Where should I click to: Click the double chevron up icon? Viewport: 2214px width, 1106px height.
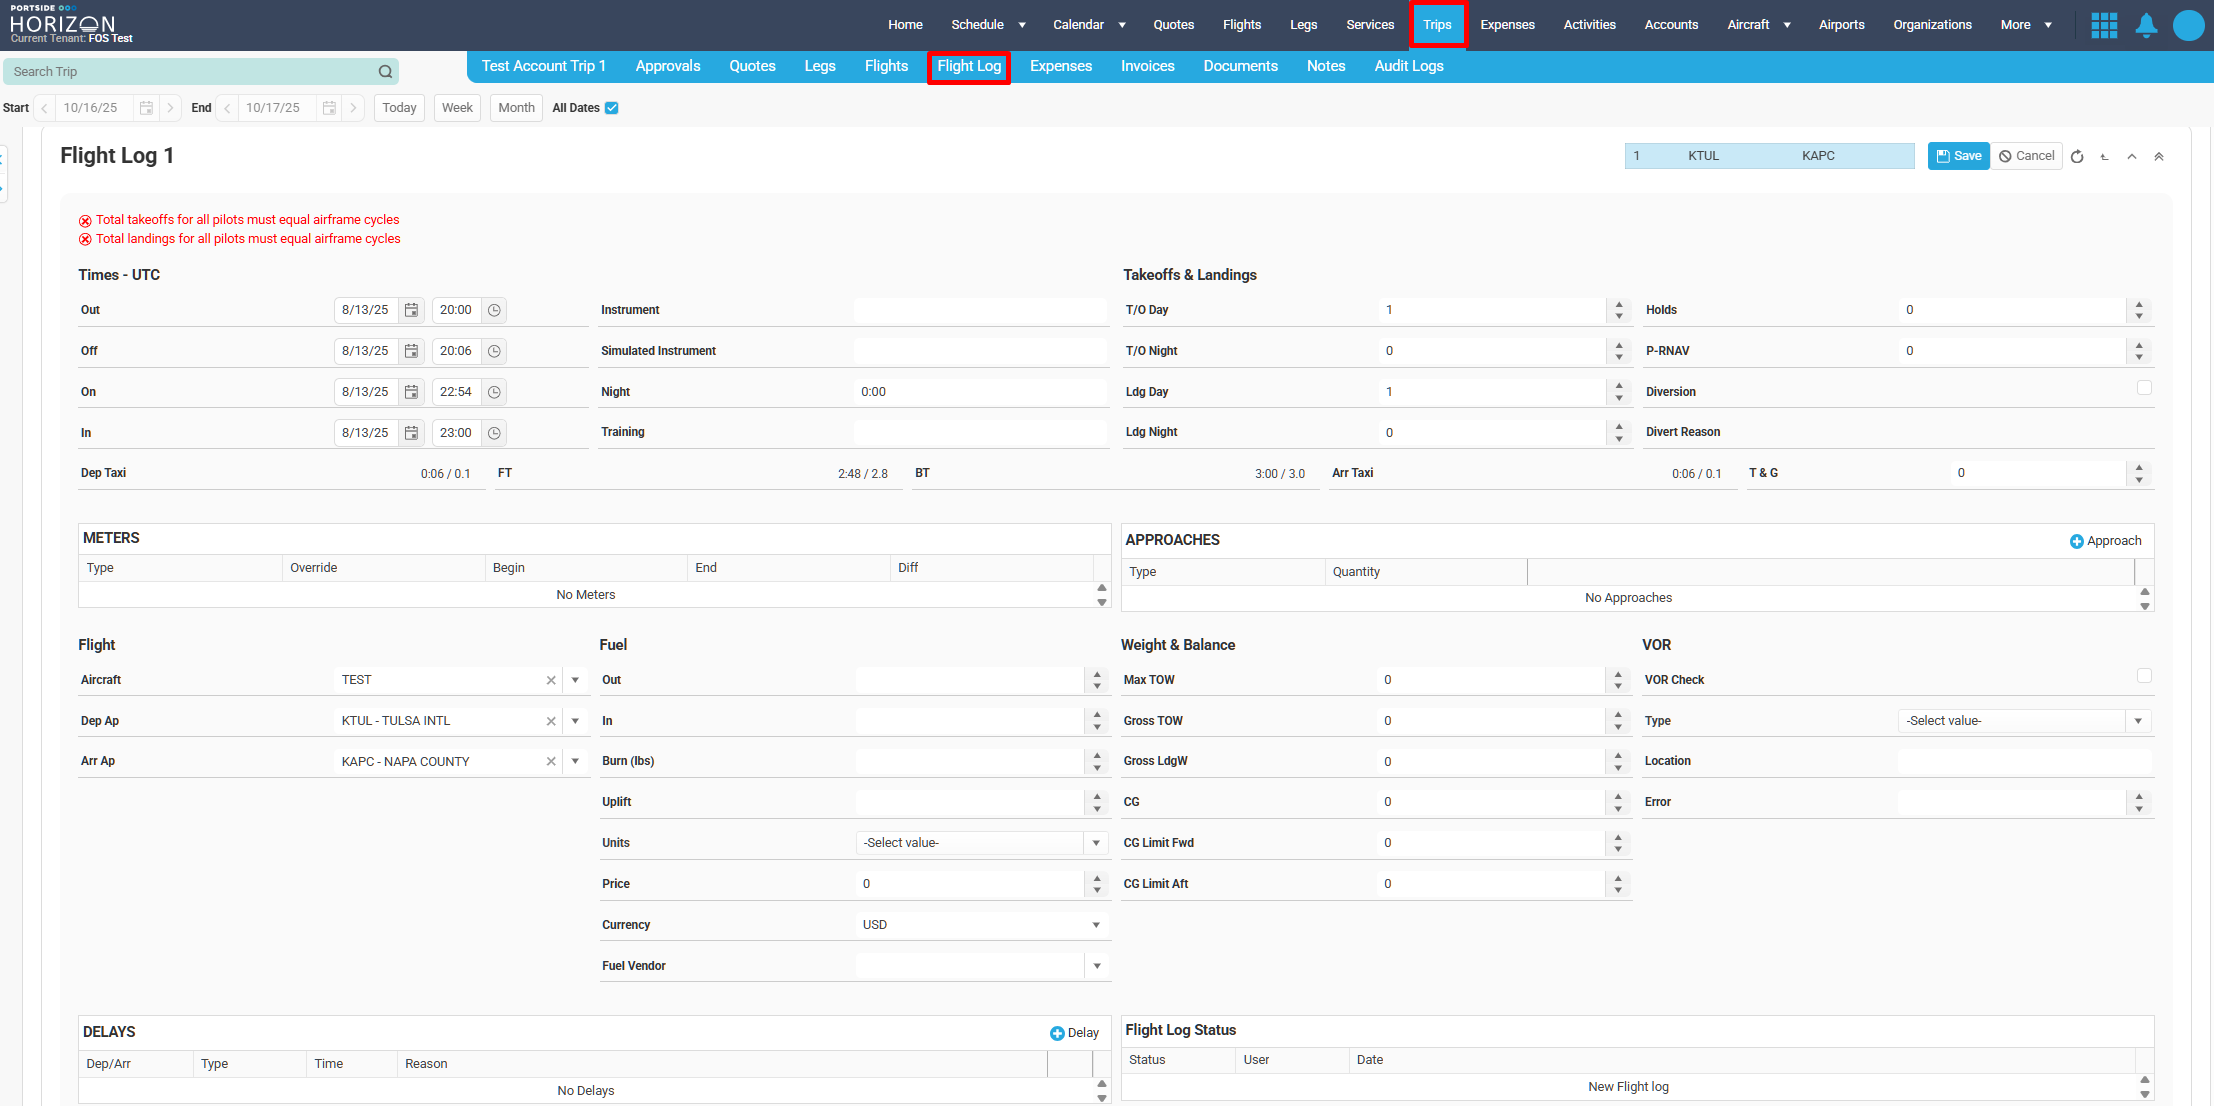click(2159, 157)
